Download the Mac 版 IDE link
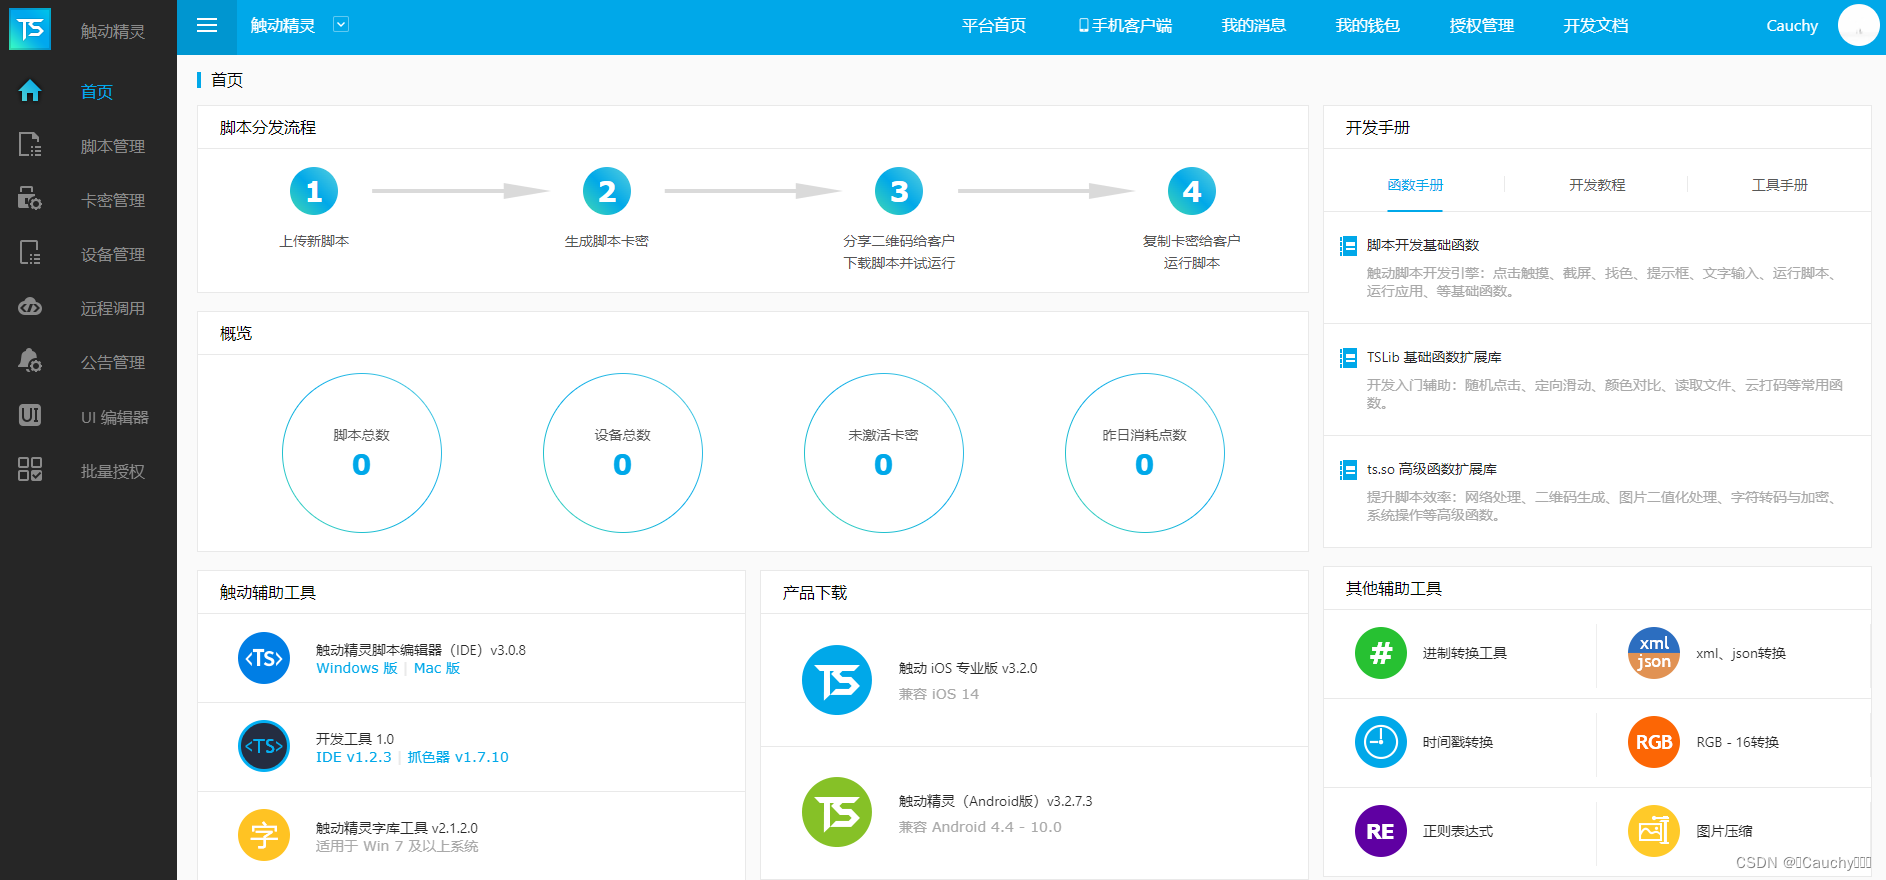 click(x=437, y=668)
